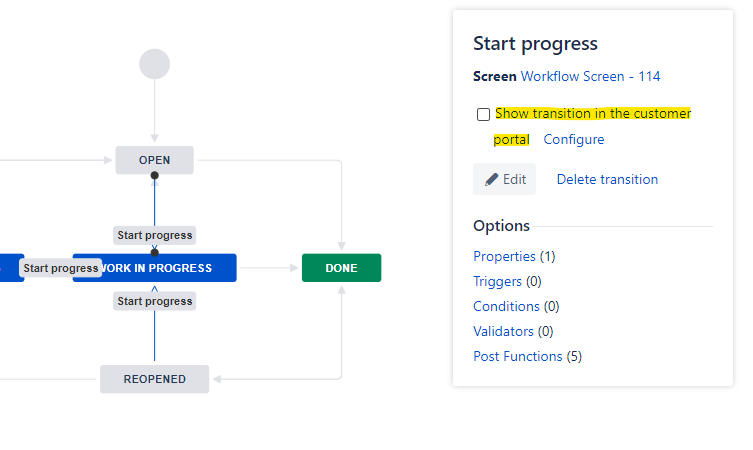Open the Properties (1) option
753x450 pixels.
504,256
